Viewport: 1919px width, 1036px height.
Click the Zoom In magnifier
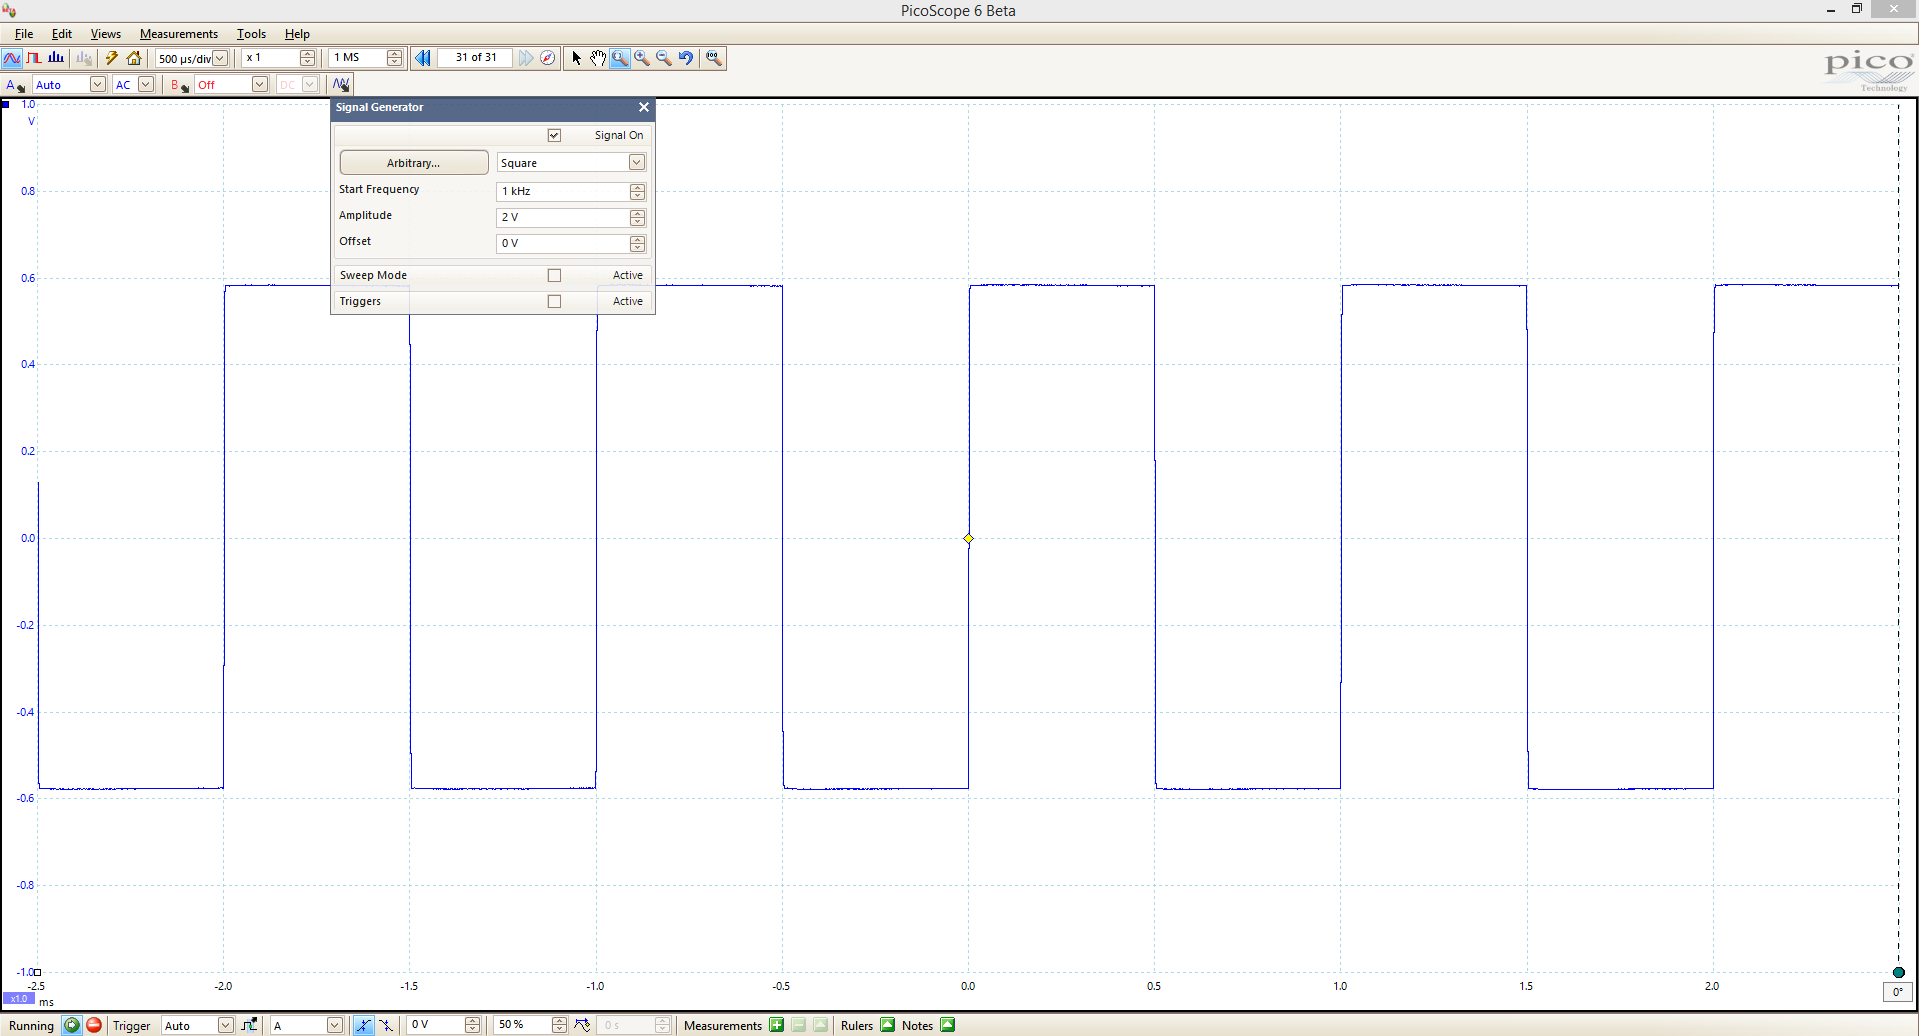(642, 58)
